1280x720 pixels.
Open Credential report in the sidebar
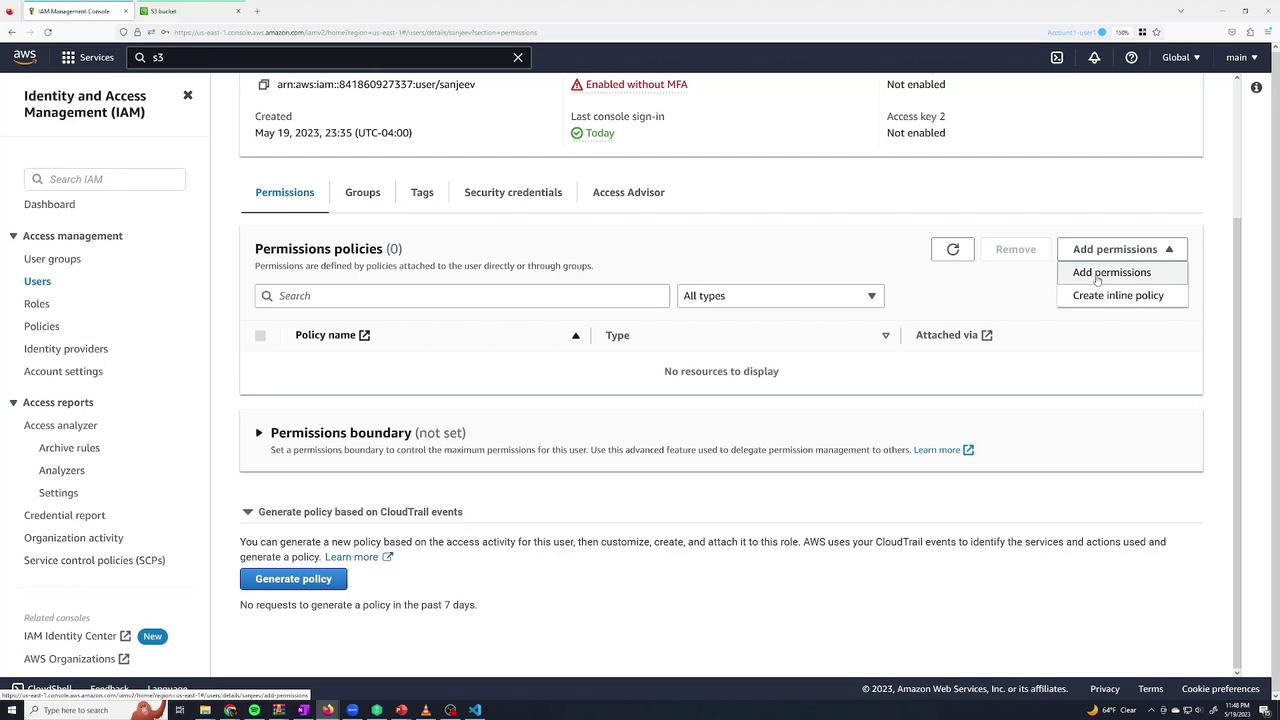(x=64, y=515)
